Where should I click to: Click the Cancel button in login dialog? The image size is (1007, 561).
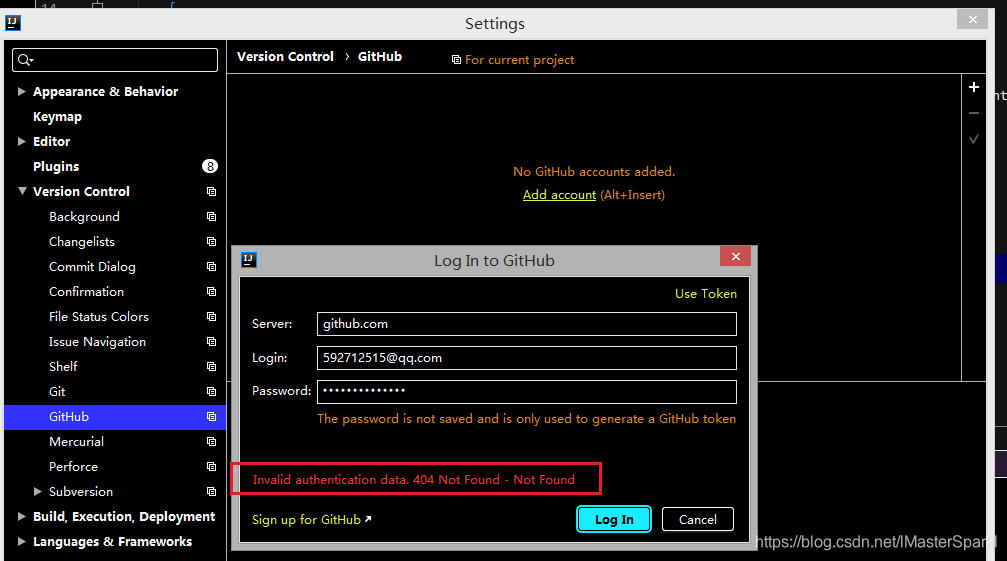coord(697,519)
